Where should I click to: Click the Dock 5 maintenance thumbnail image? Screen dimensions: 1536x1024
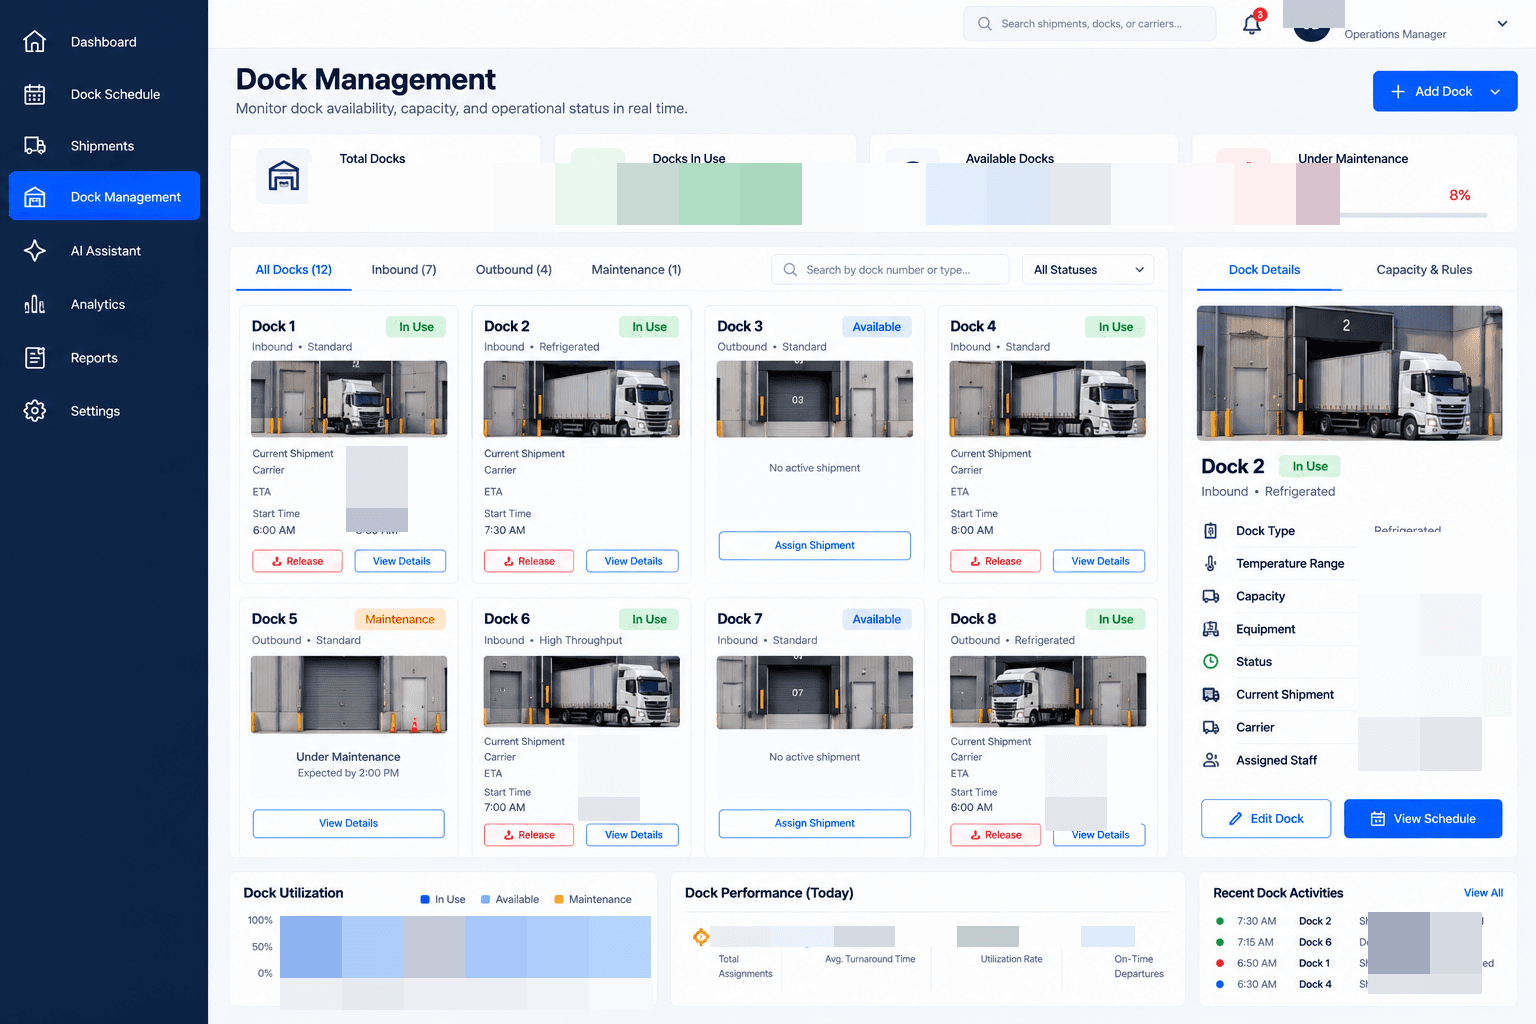pyautogui.click(x=348, y=695)
